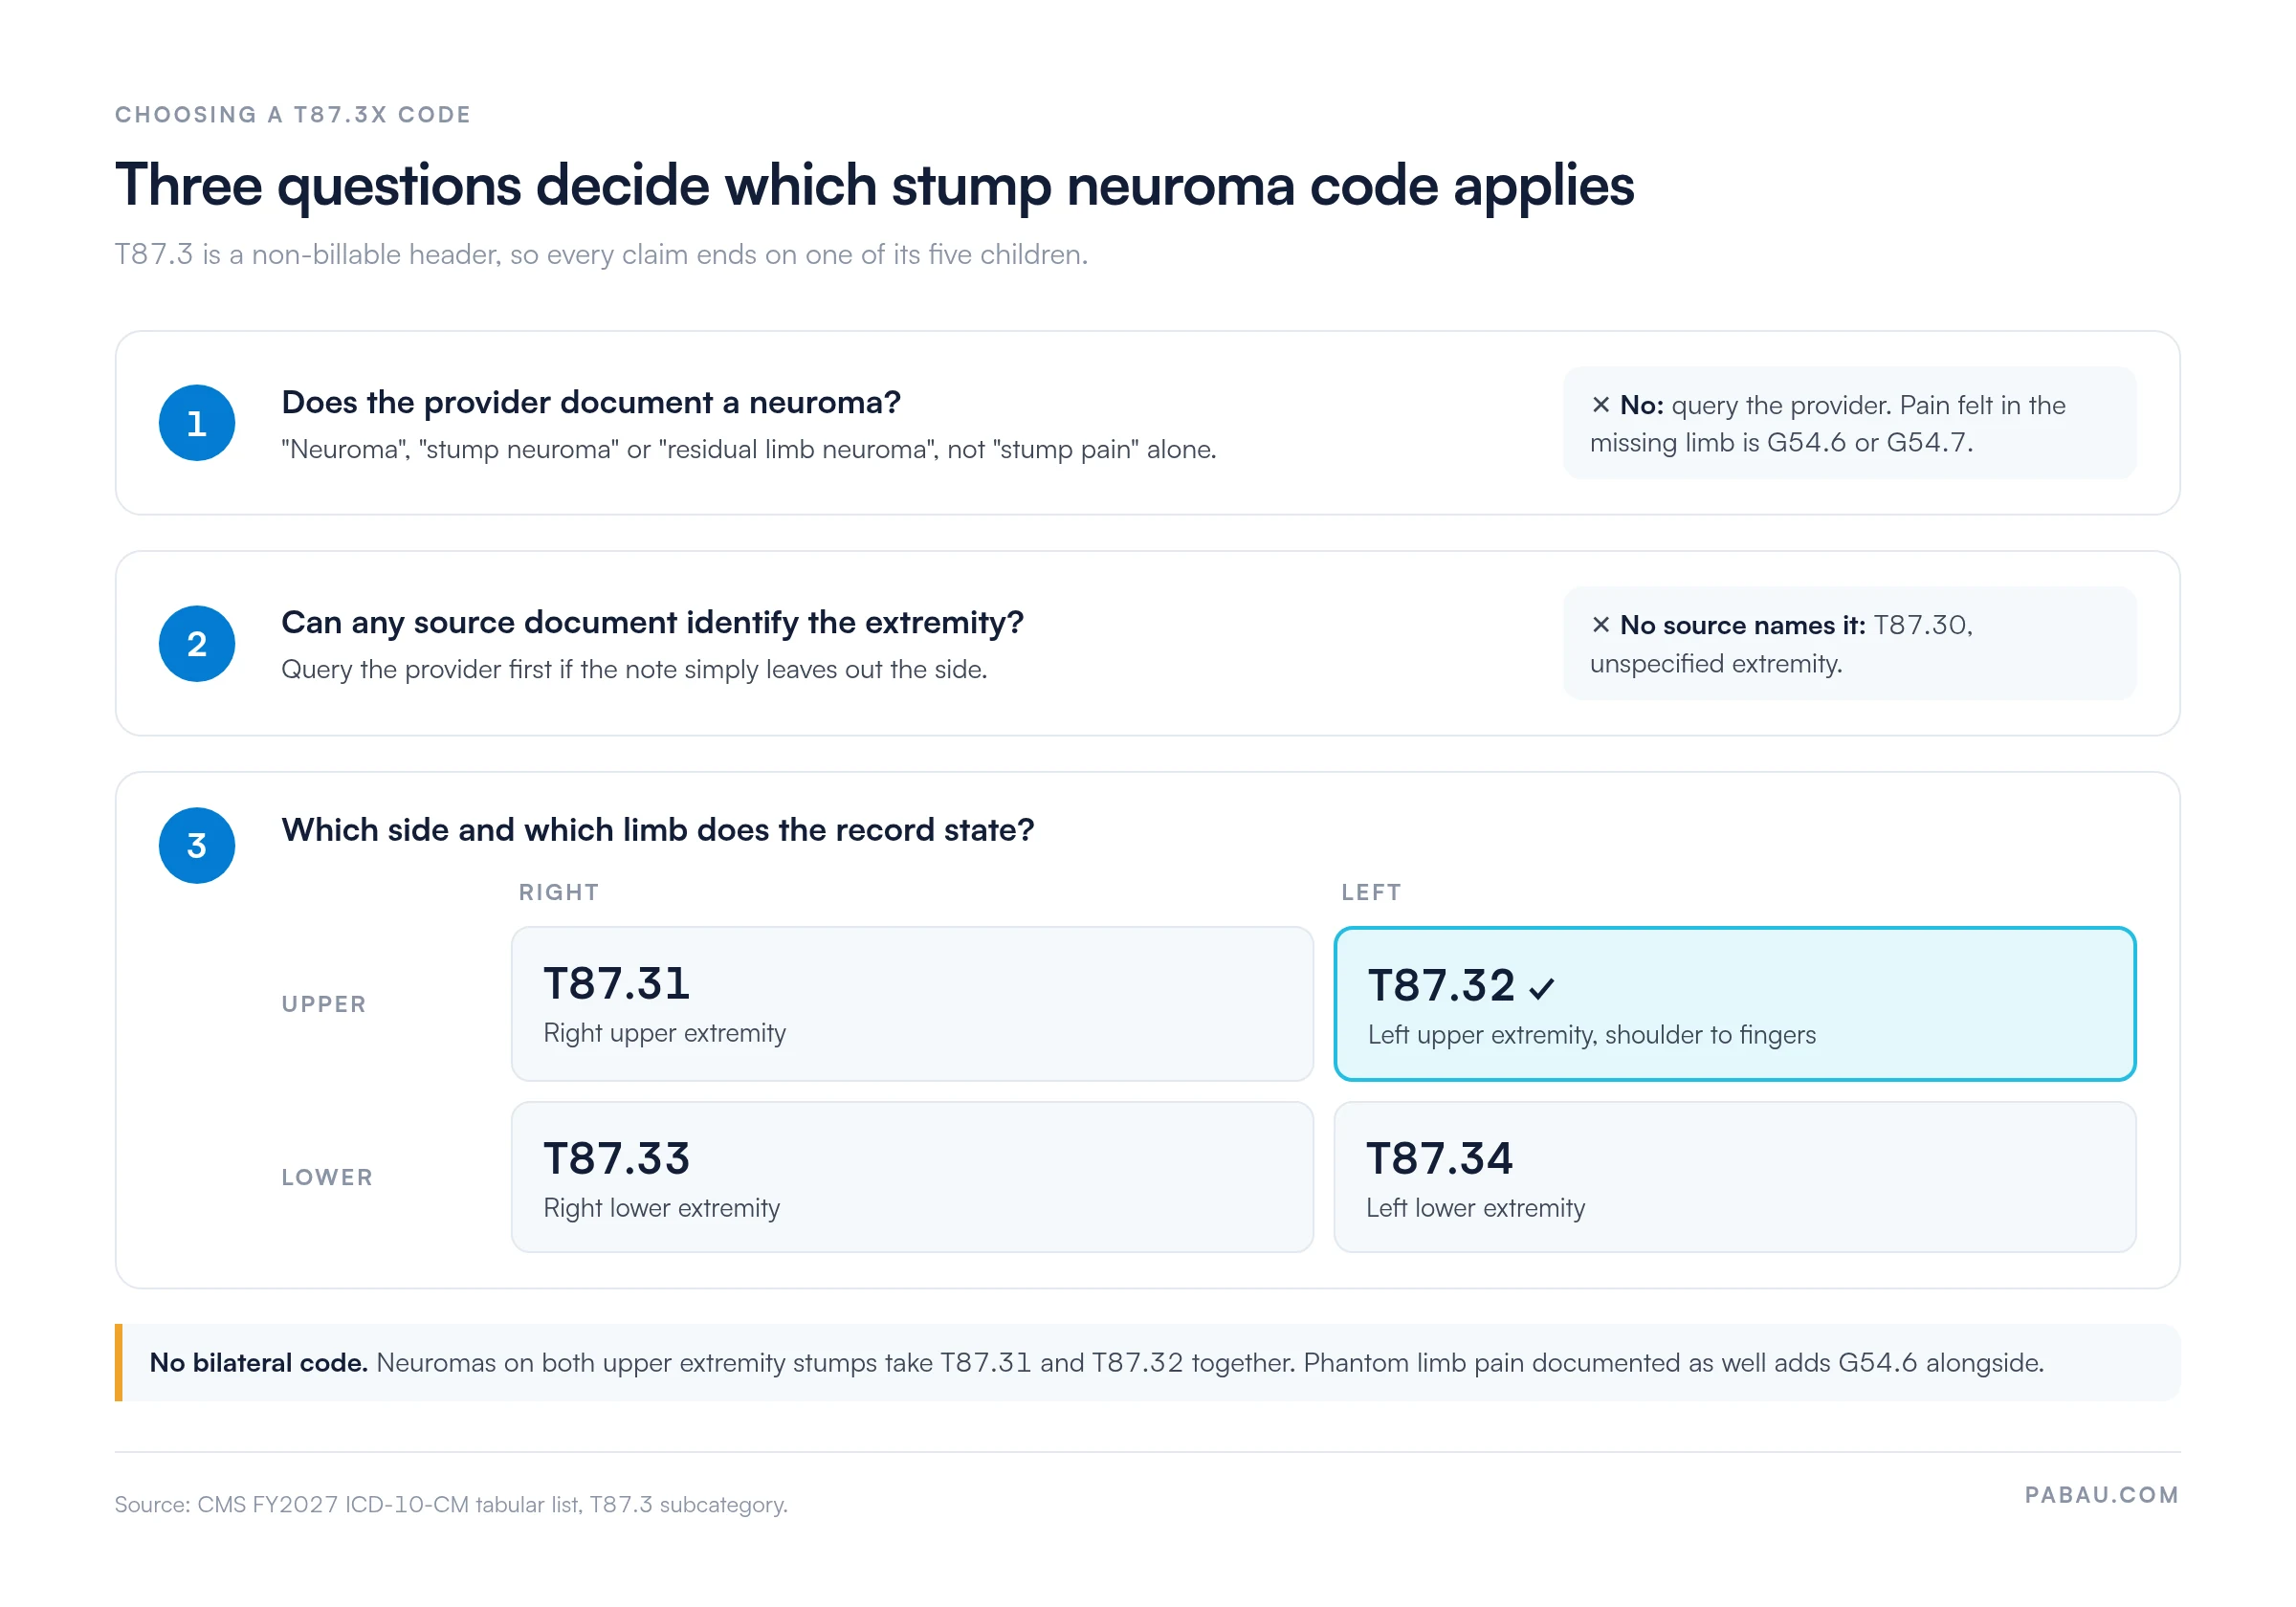2296x1607 pixels.
Task: Click the PABAU.COM footer text
Action: coord(2101,1494)
